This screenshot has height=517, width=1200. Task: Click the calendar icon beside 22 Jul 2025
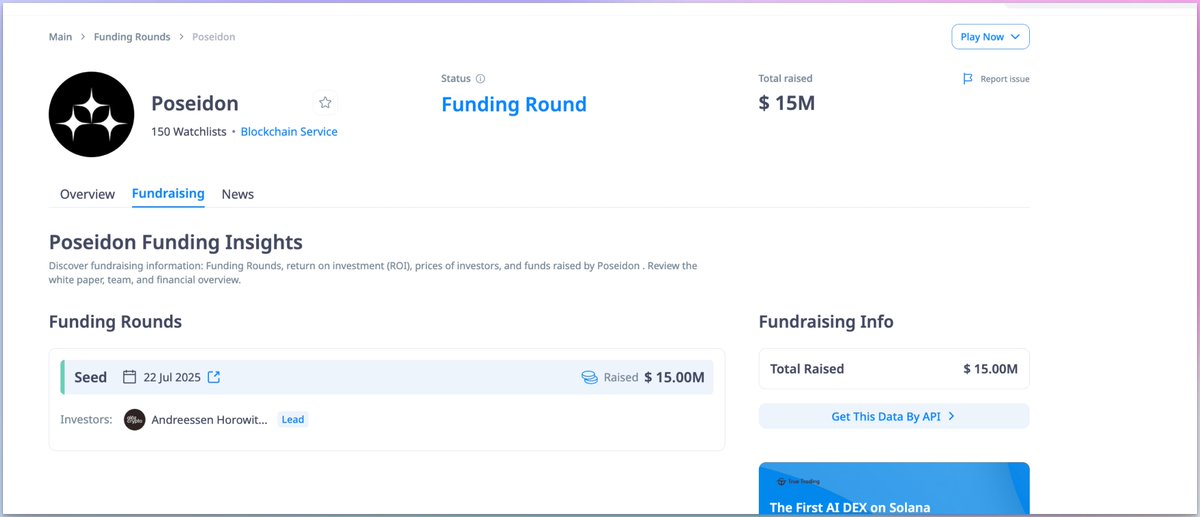pyautogui.click(x=129, y=377)
